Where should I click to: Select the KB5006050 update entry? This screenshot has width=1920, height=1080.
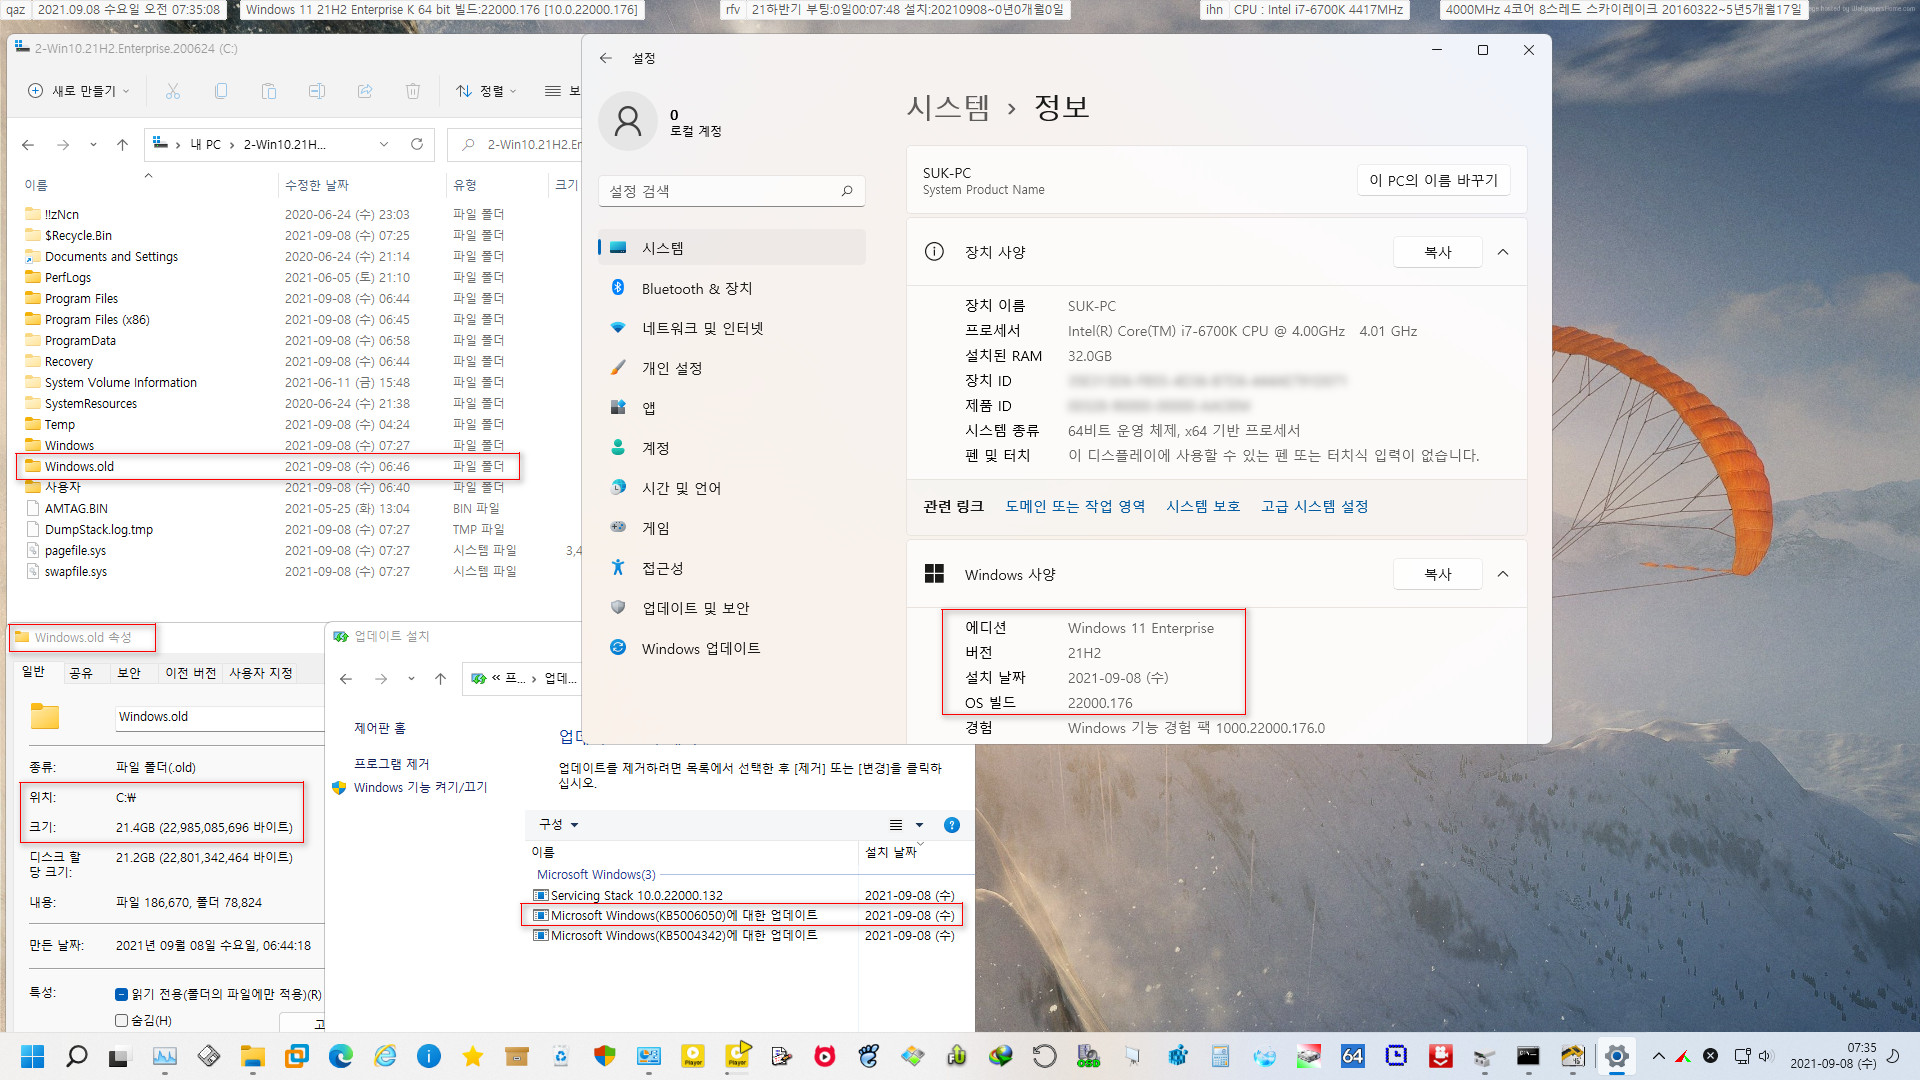741,915
